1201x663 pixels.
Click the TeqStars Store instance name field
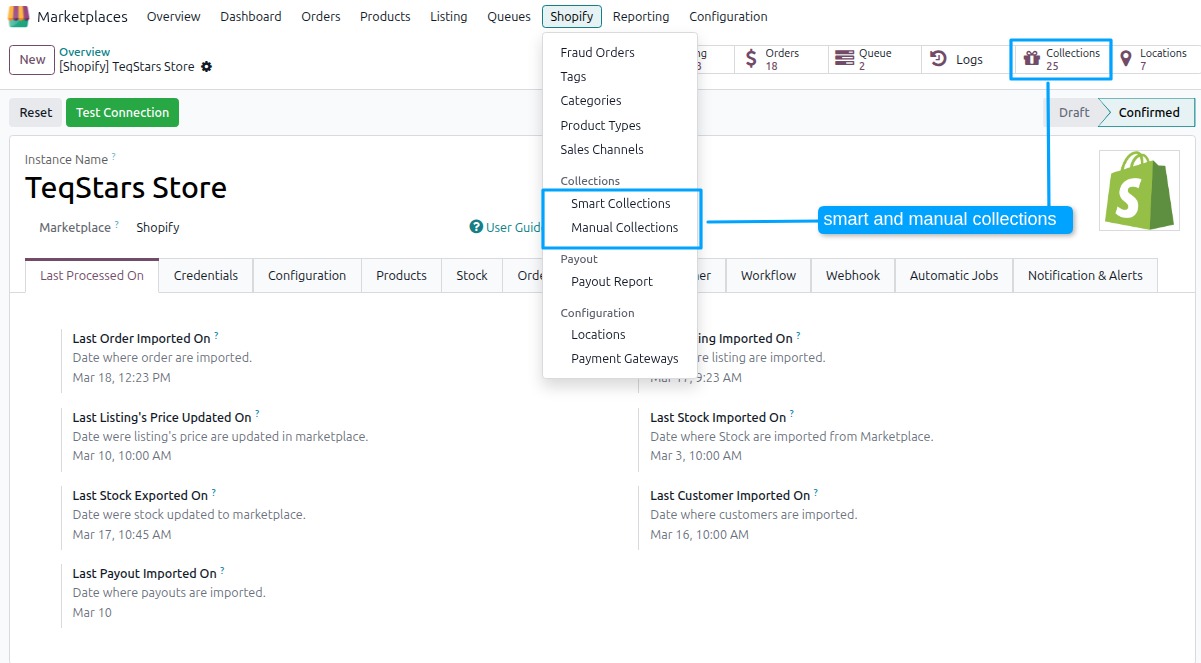(126, 188)
